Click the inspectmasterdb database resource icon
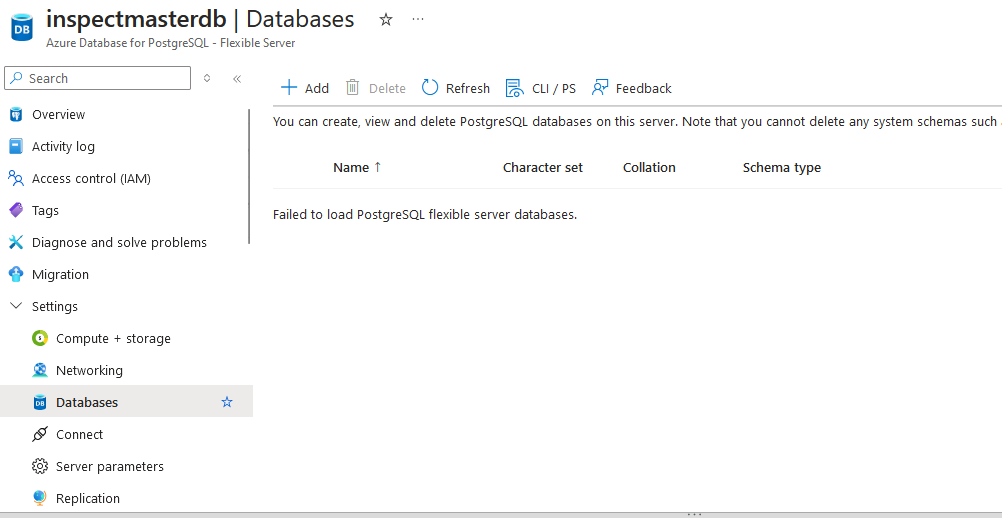 point(22,27)
